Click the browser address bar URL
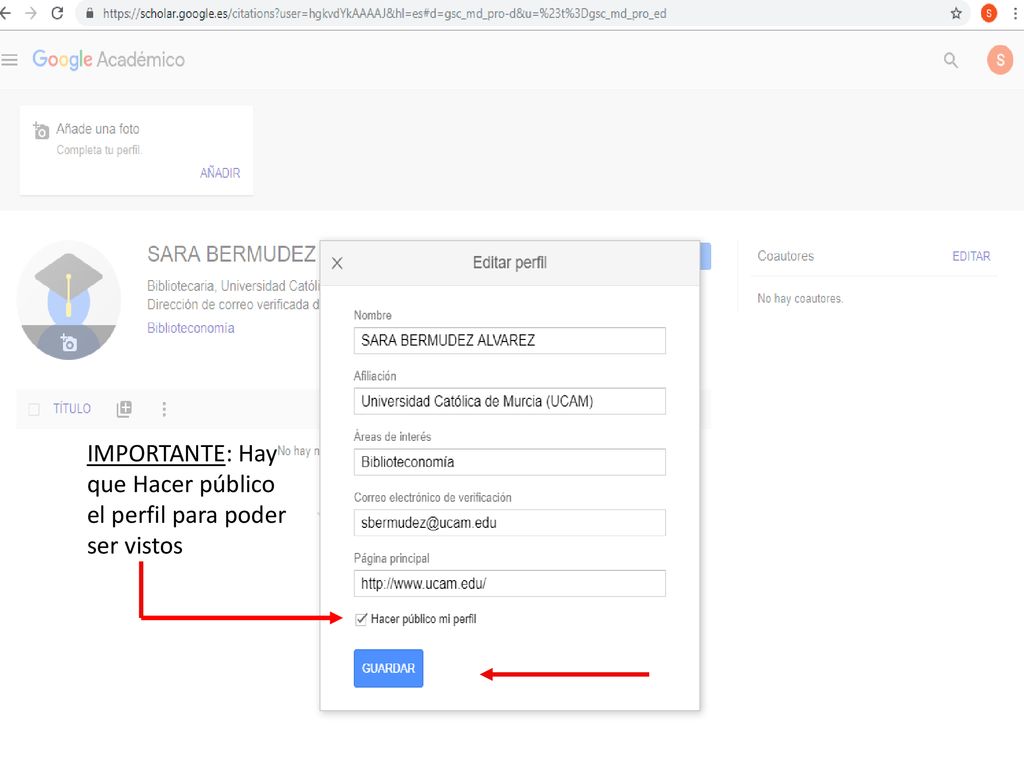This screenshot has width=1024, height=768. tap(385, 13)
